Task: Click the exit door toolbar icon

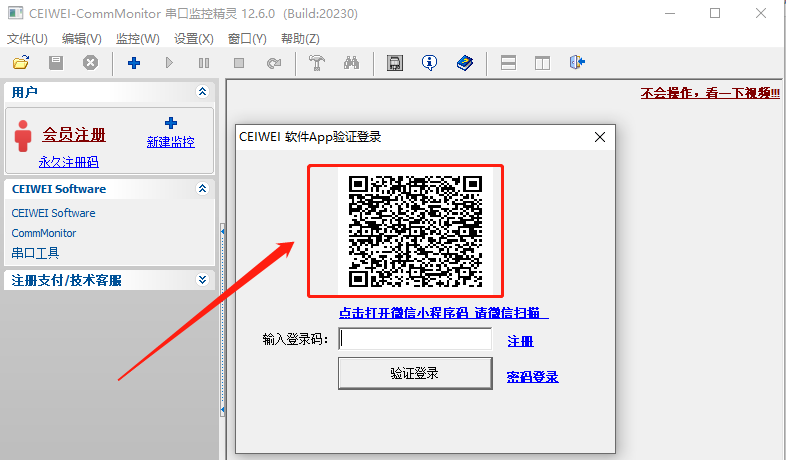Action: tap(577, 62)
